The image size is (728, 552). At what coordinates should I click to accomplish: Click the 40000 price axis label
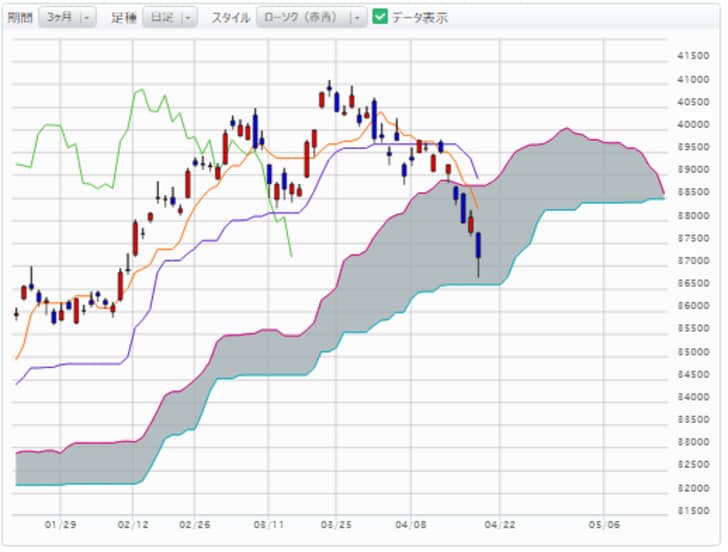pos(693,124)
